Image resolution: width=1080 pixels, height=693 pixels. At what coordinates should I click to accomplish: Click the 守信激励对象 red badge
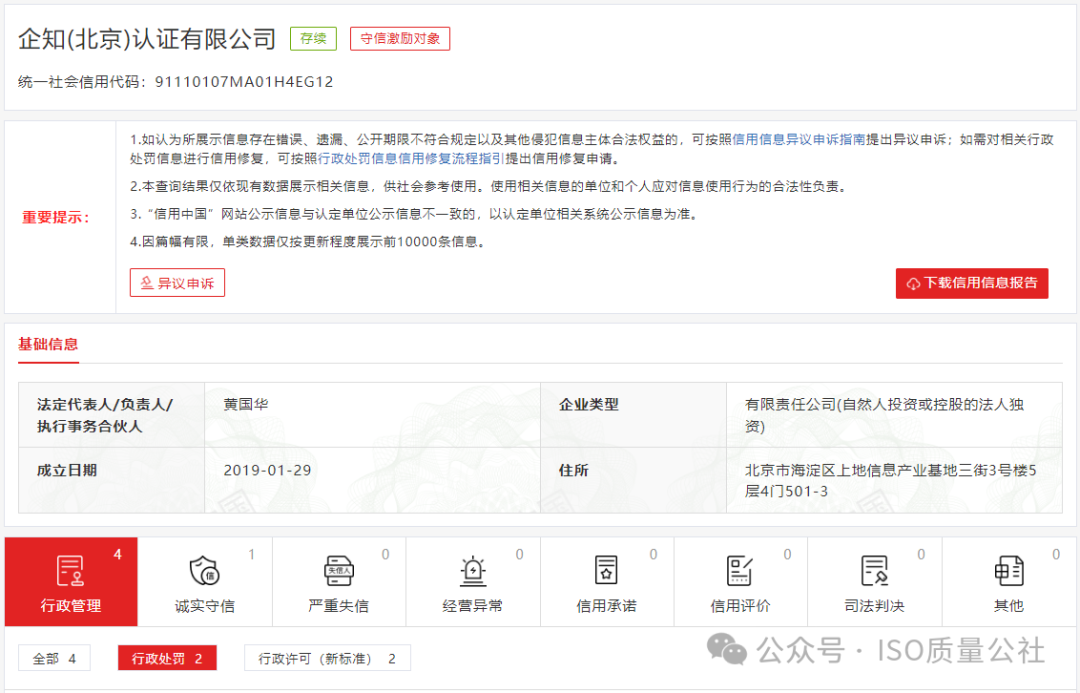(399, 38)
